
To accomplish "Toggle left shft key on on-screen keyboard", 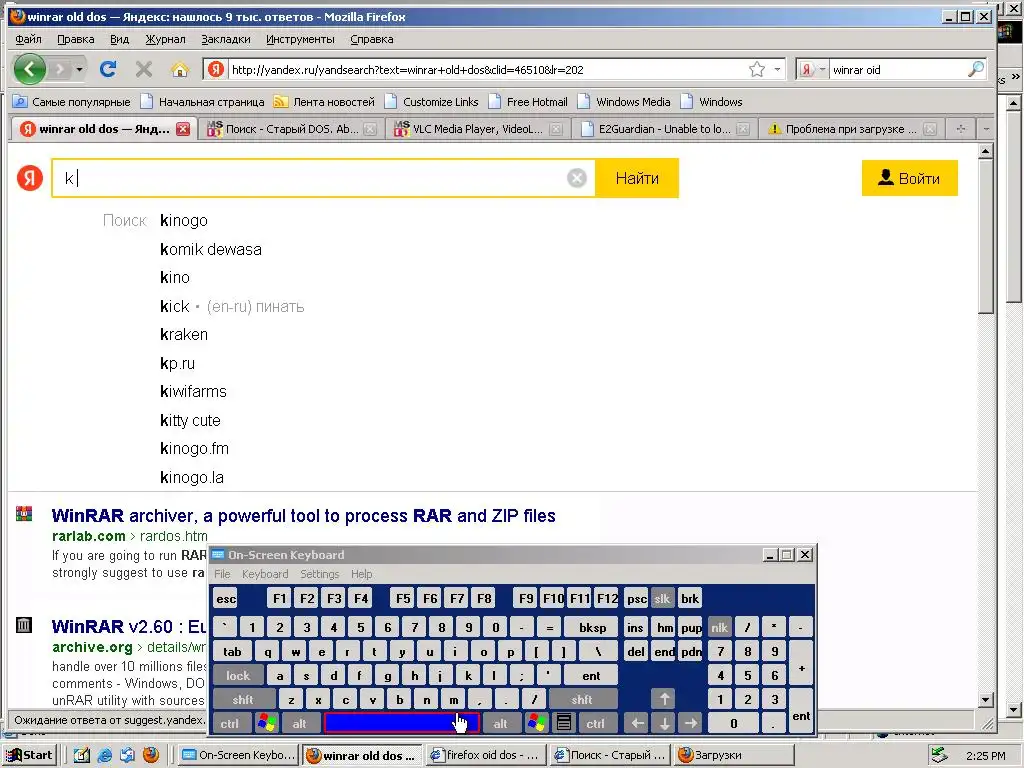I will (x=243, y=699).
